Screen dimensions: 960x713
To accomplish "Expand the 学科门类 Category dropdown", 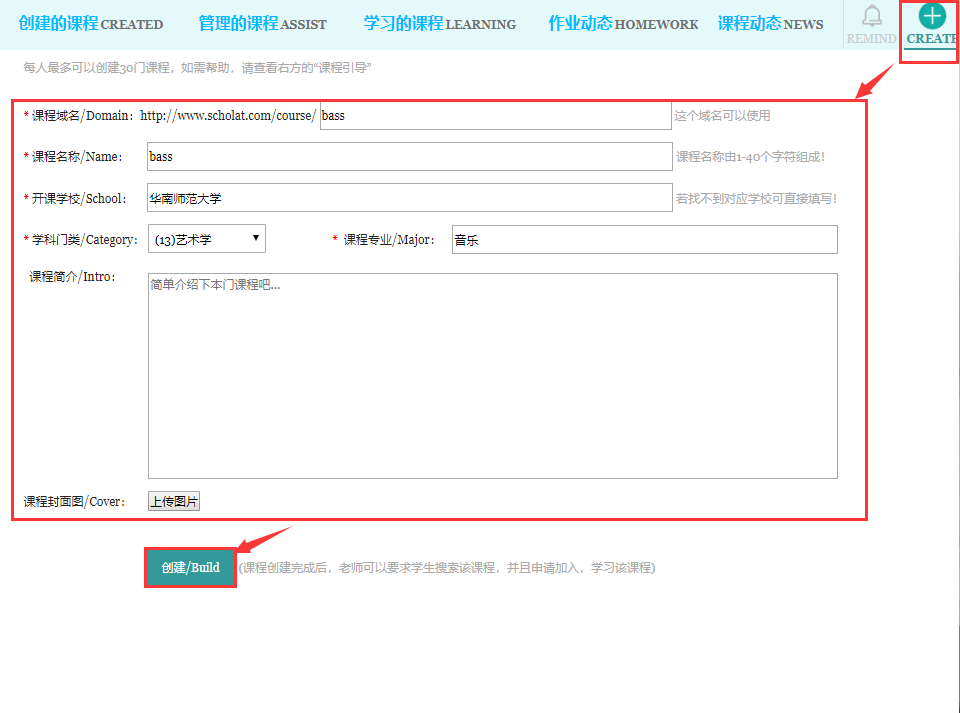I will (x=206, y=239).
